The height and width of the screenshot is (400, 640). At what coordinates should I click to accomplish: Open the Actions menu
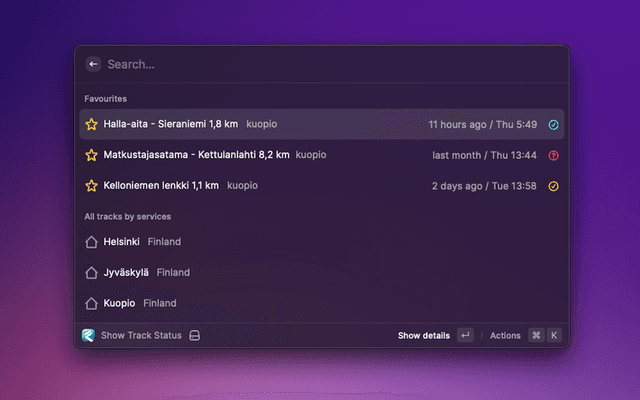505,335
